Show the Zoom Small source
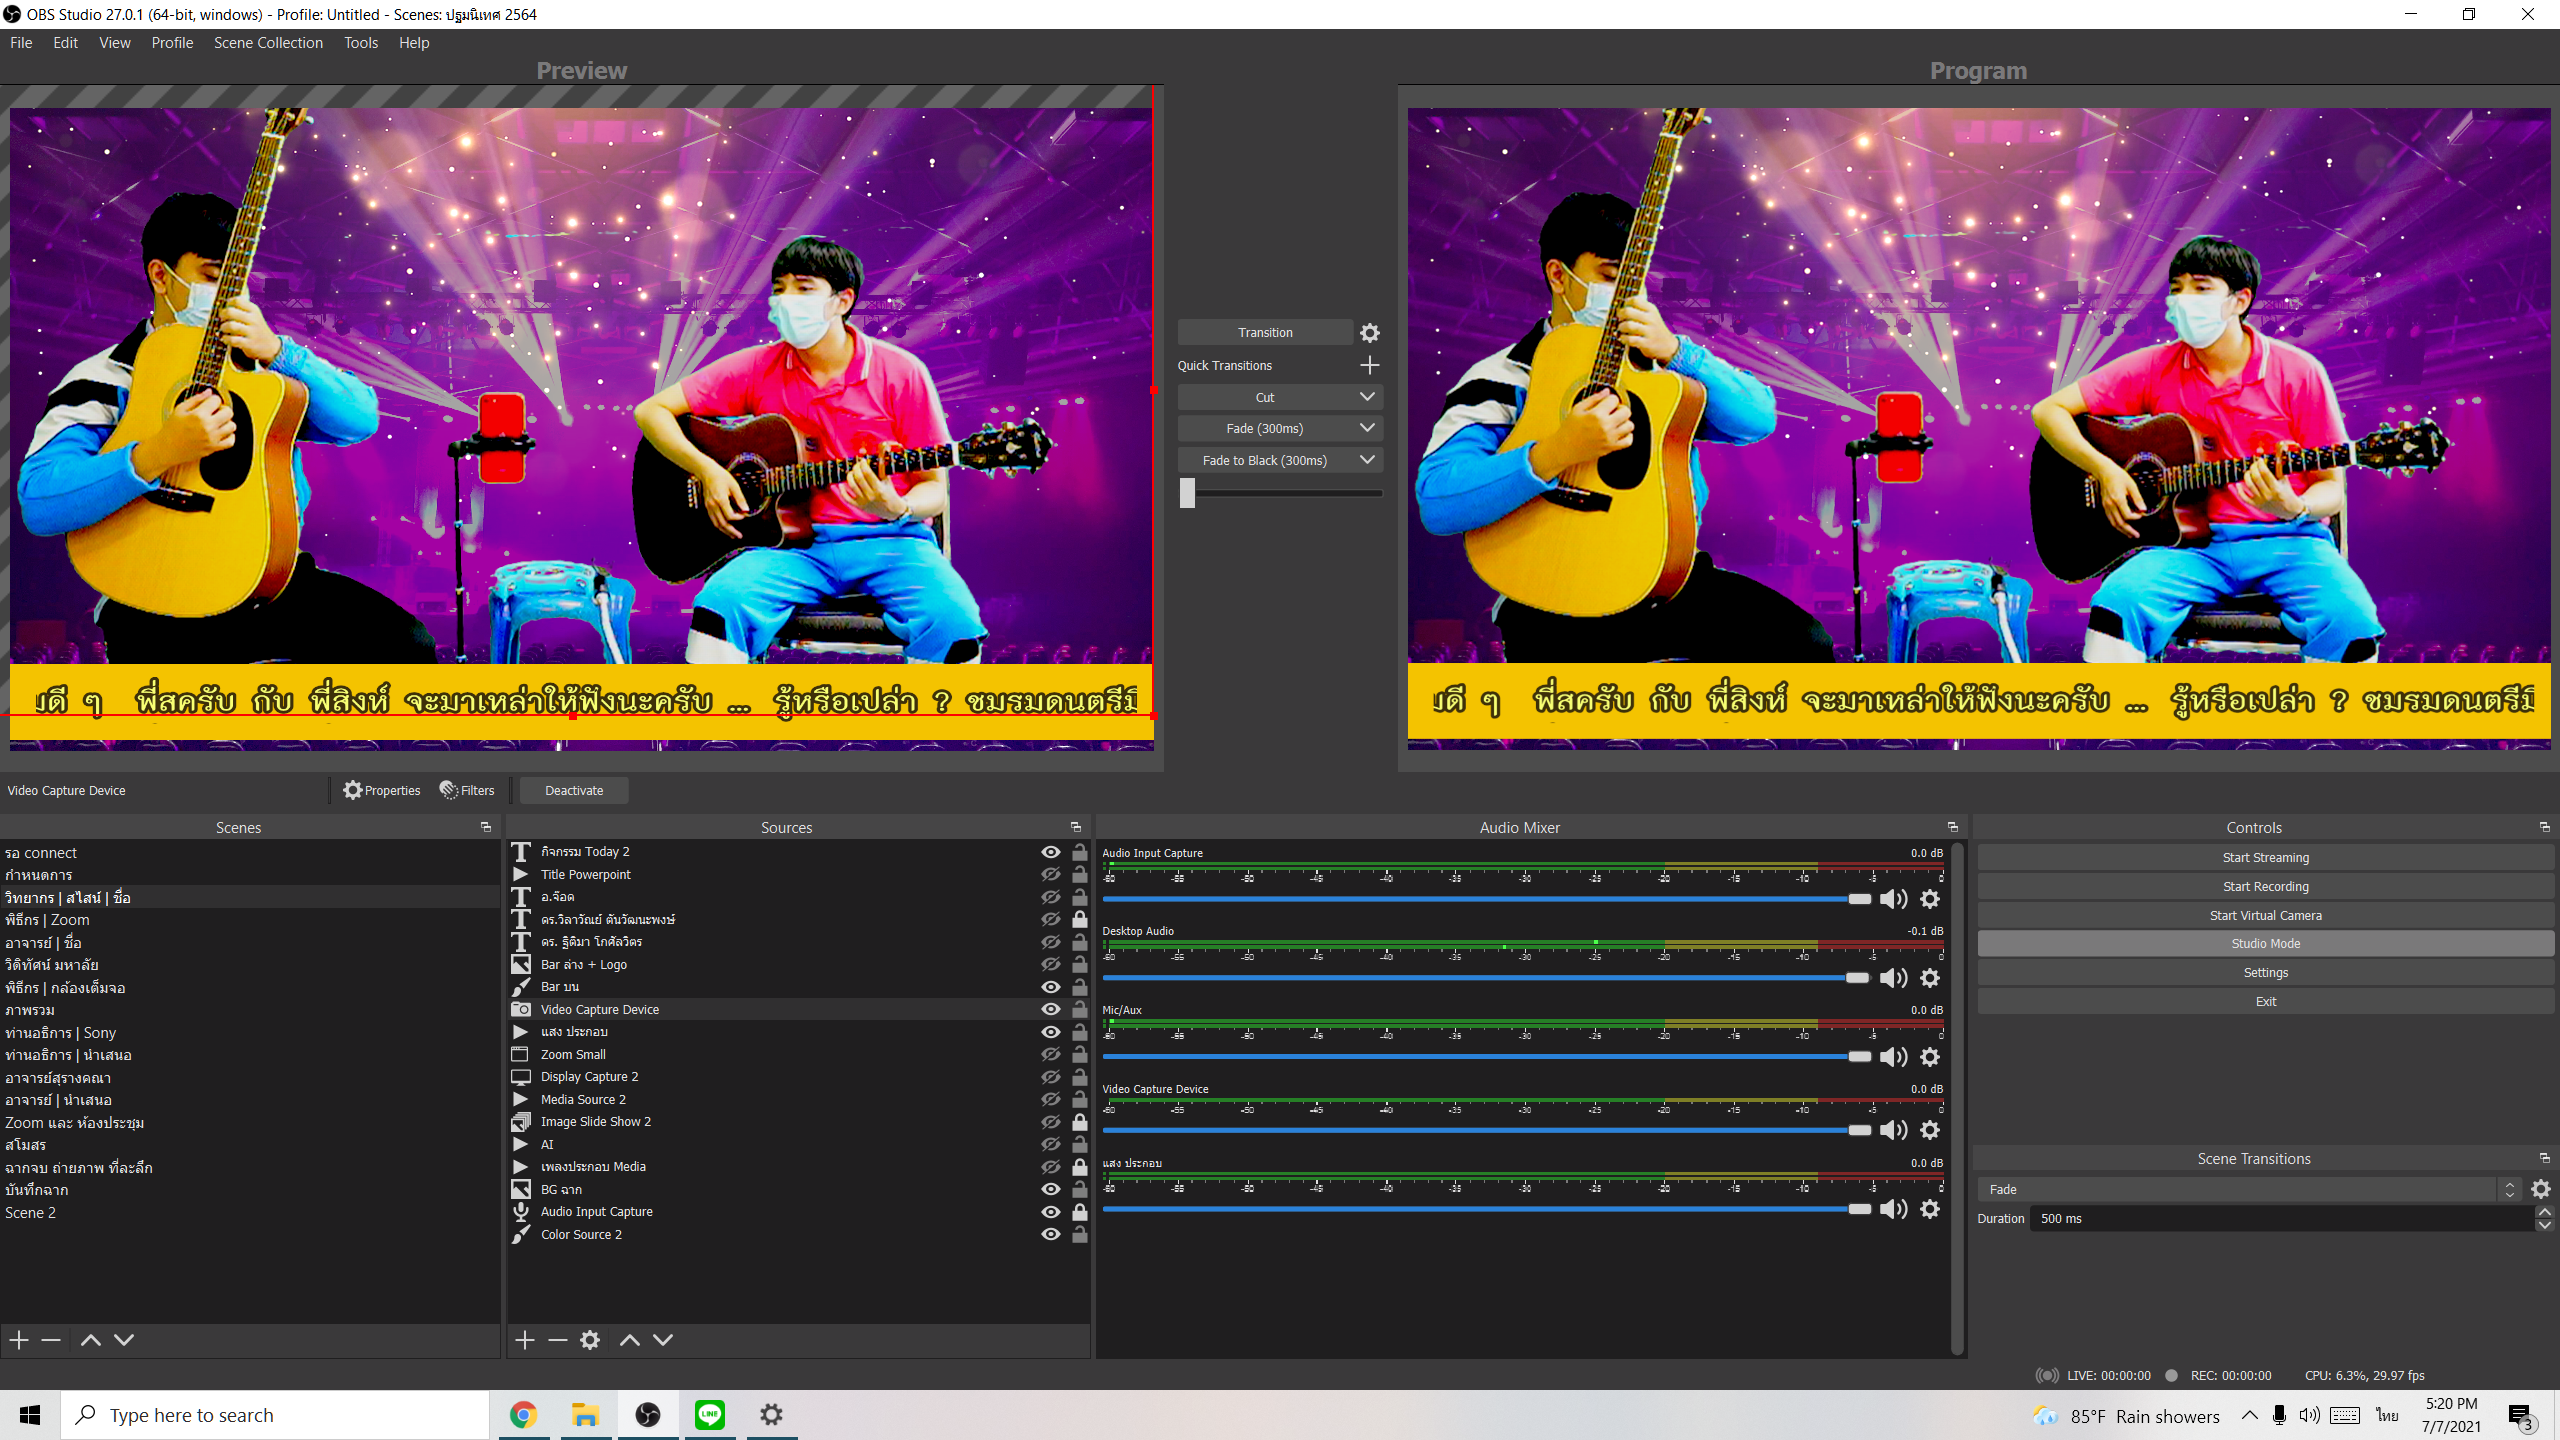Image resolution: width=2560 pixels, height=1440 pixels. [x=1050, y=1054]
